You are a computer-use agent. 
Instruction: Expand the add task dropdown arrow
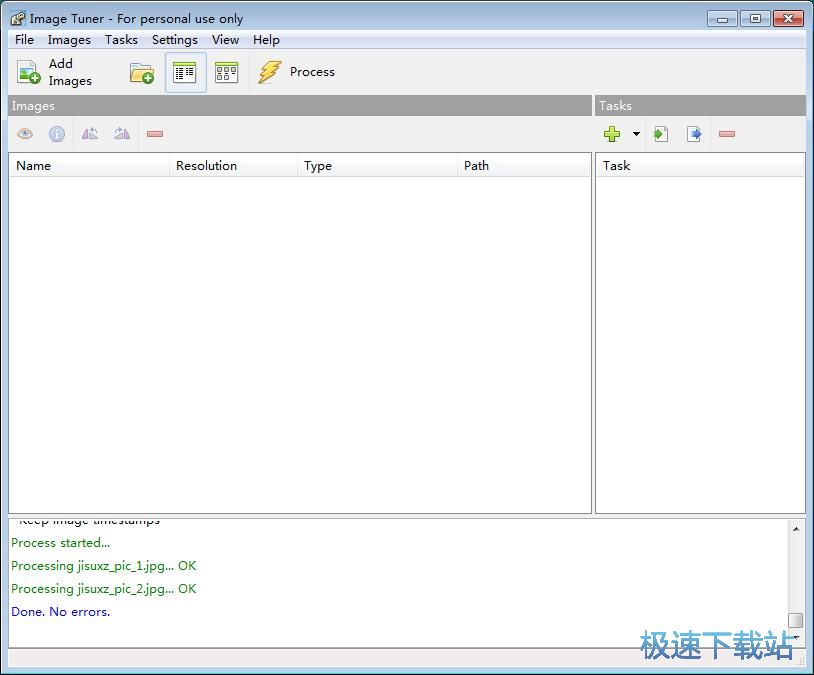click(636, 134)
